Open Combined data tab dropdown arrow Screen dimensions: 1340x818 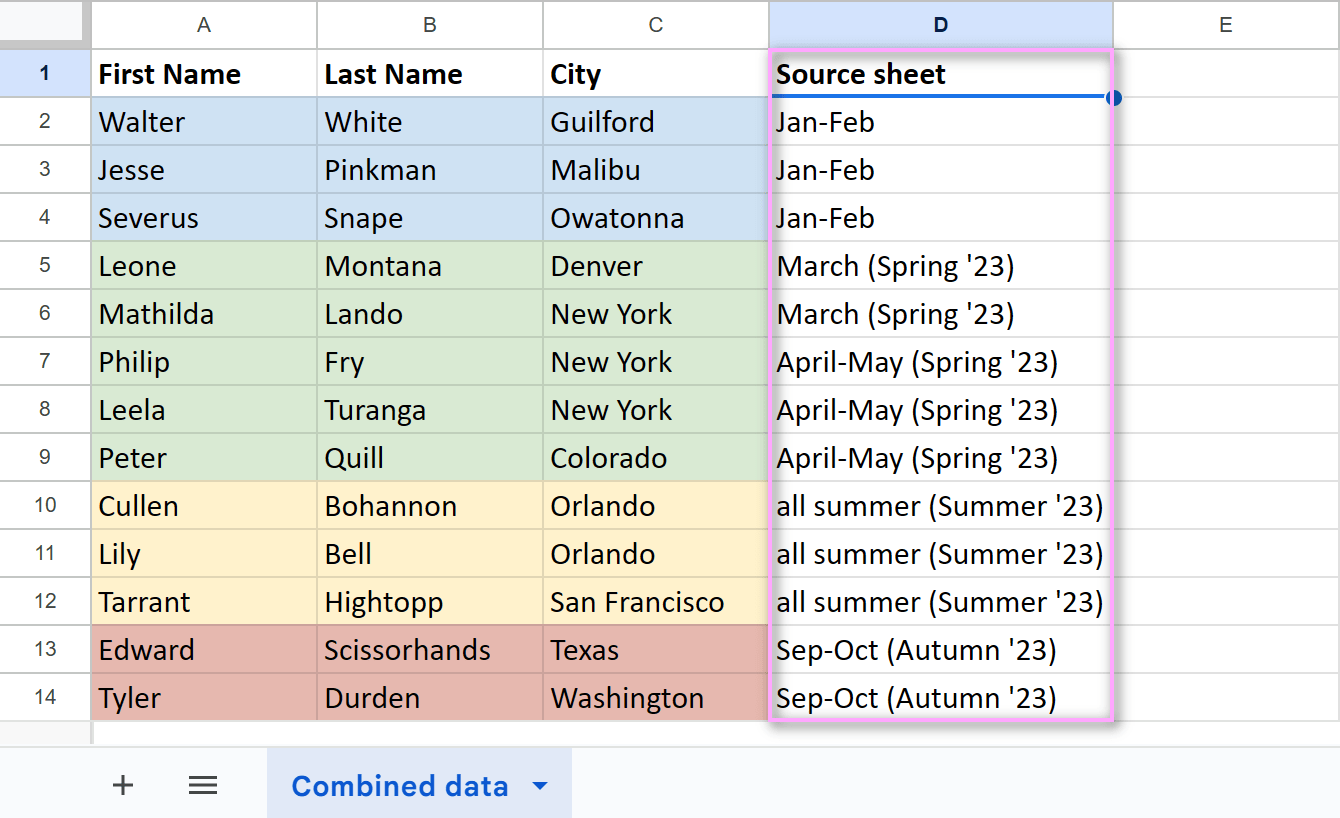click(x=540, y=786)
